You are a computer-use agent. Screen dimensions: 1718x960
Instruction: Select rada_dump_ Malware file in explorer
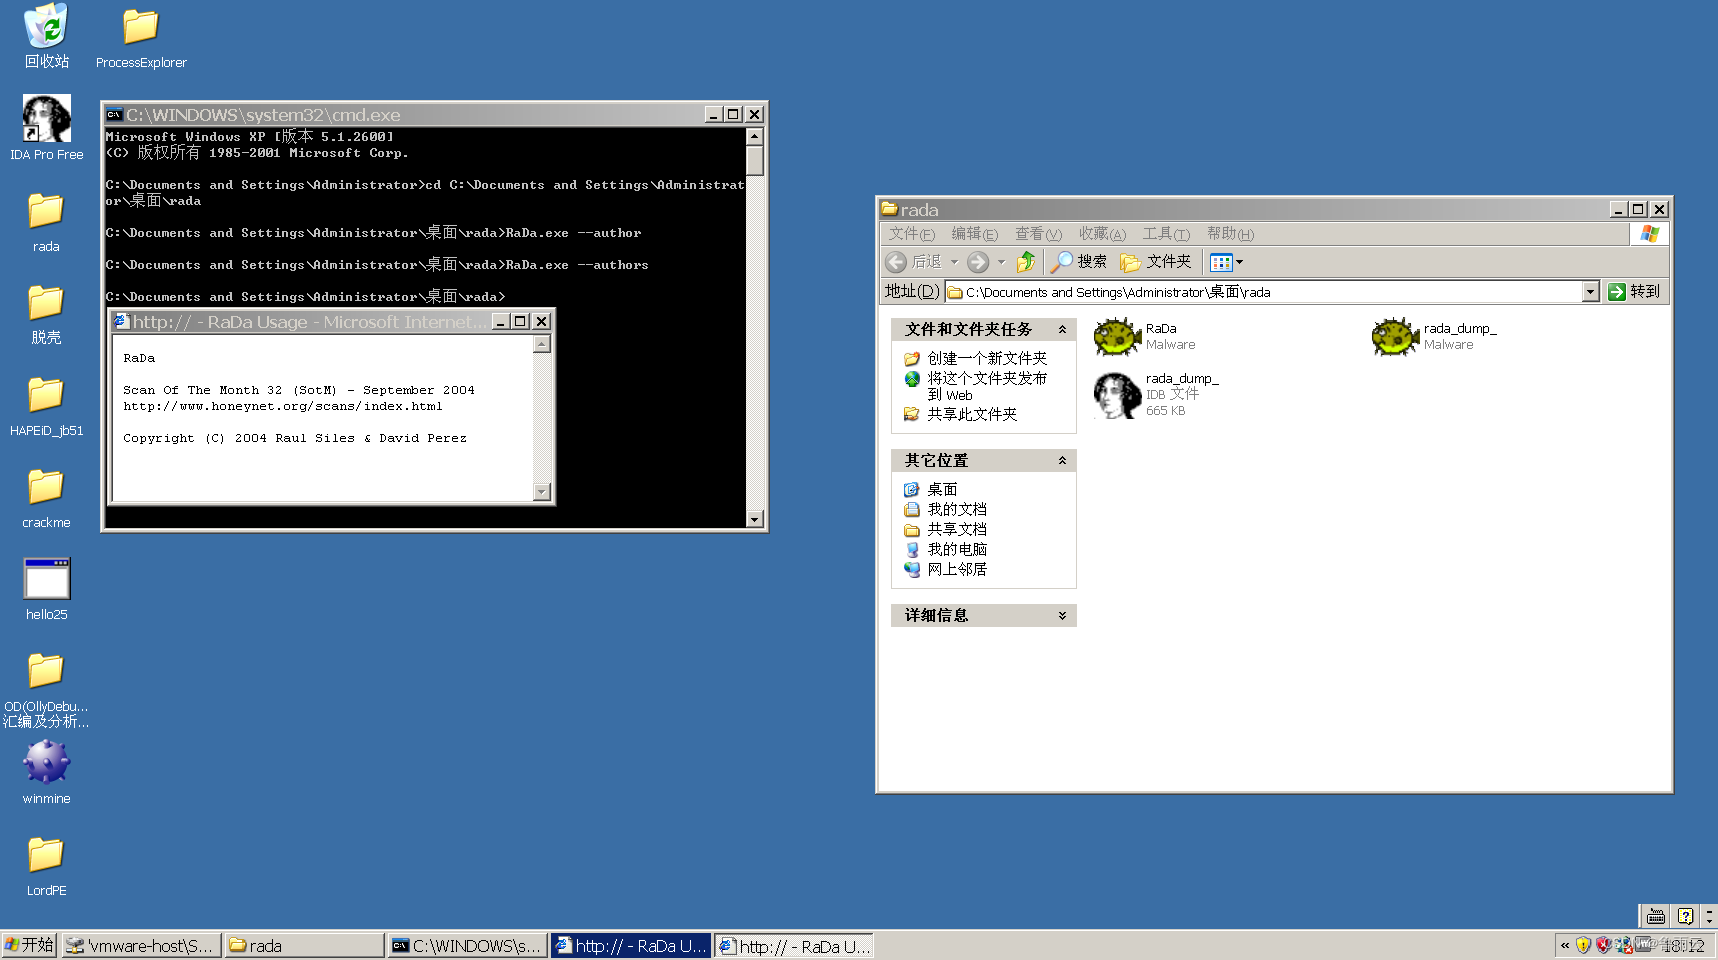click(x=1434, y=337)
